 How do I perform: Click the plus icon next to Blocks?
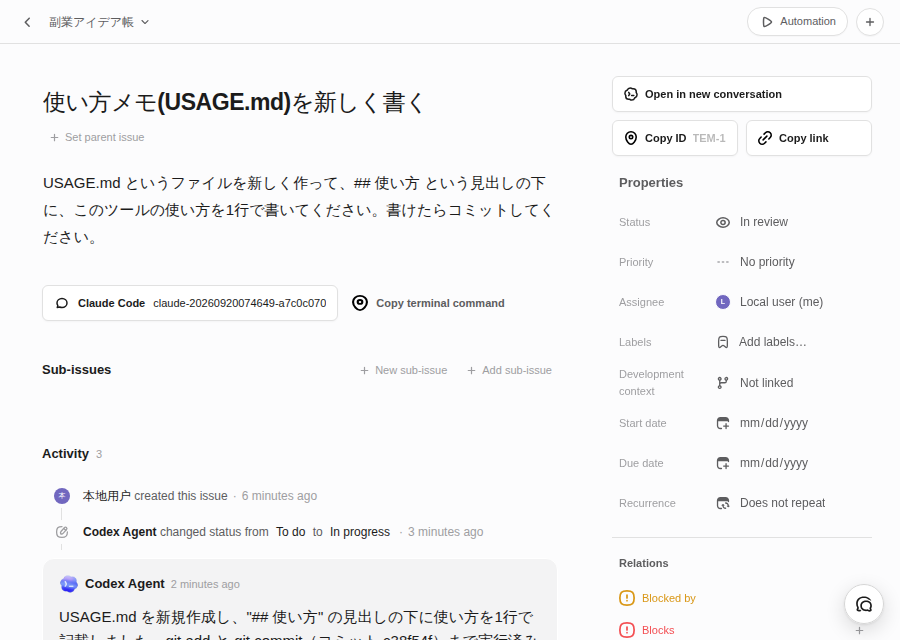click(859, 630)
